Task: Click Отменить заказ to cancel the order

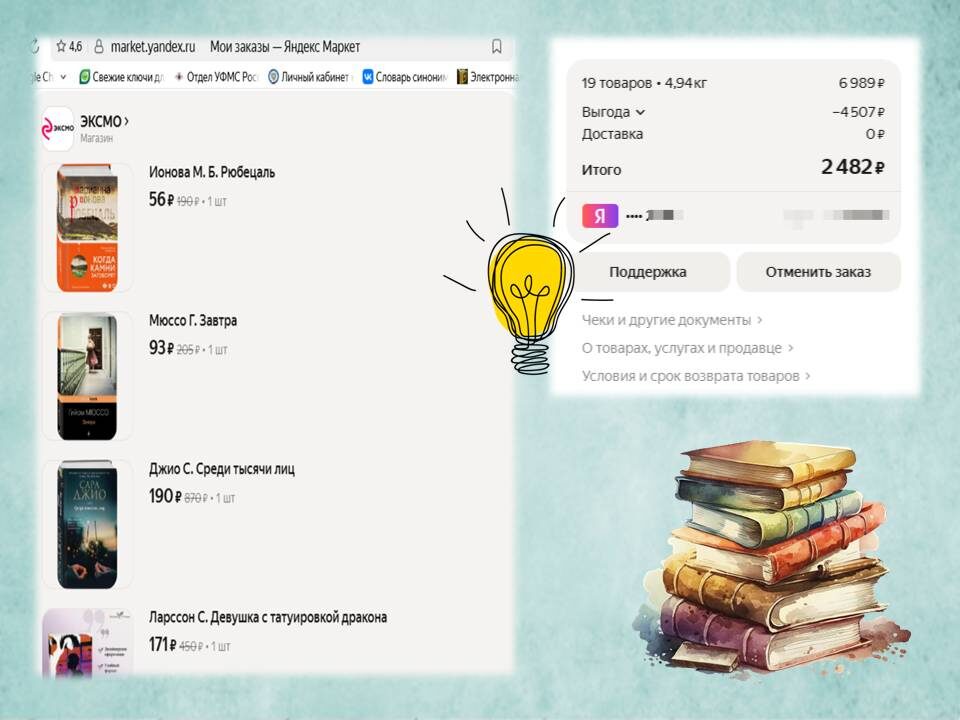Action: [818, 271]
